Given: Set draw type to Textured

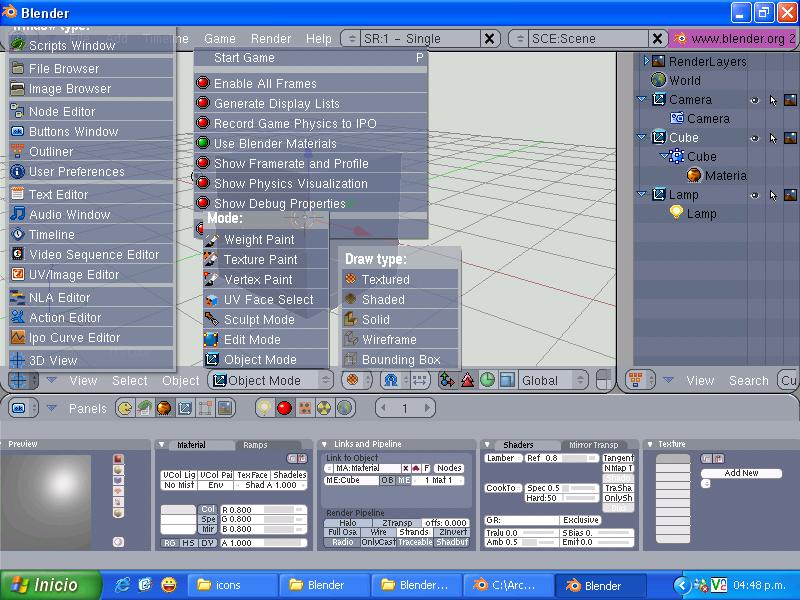Looking at the screenshot, I should [x=400, y=280].
